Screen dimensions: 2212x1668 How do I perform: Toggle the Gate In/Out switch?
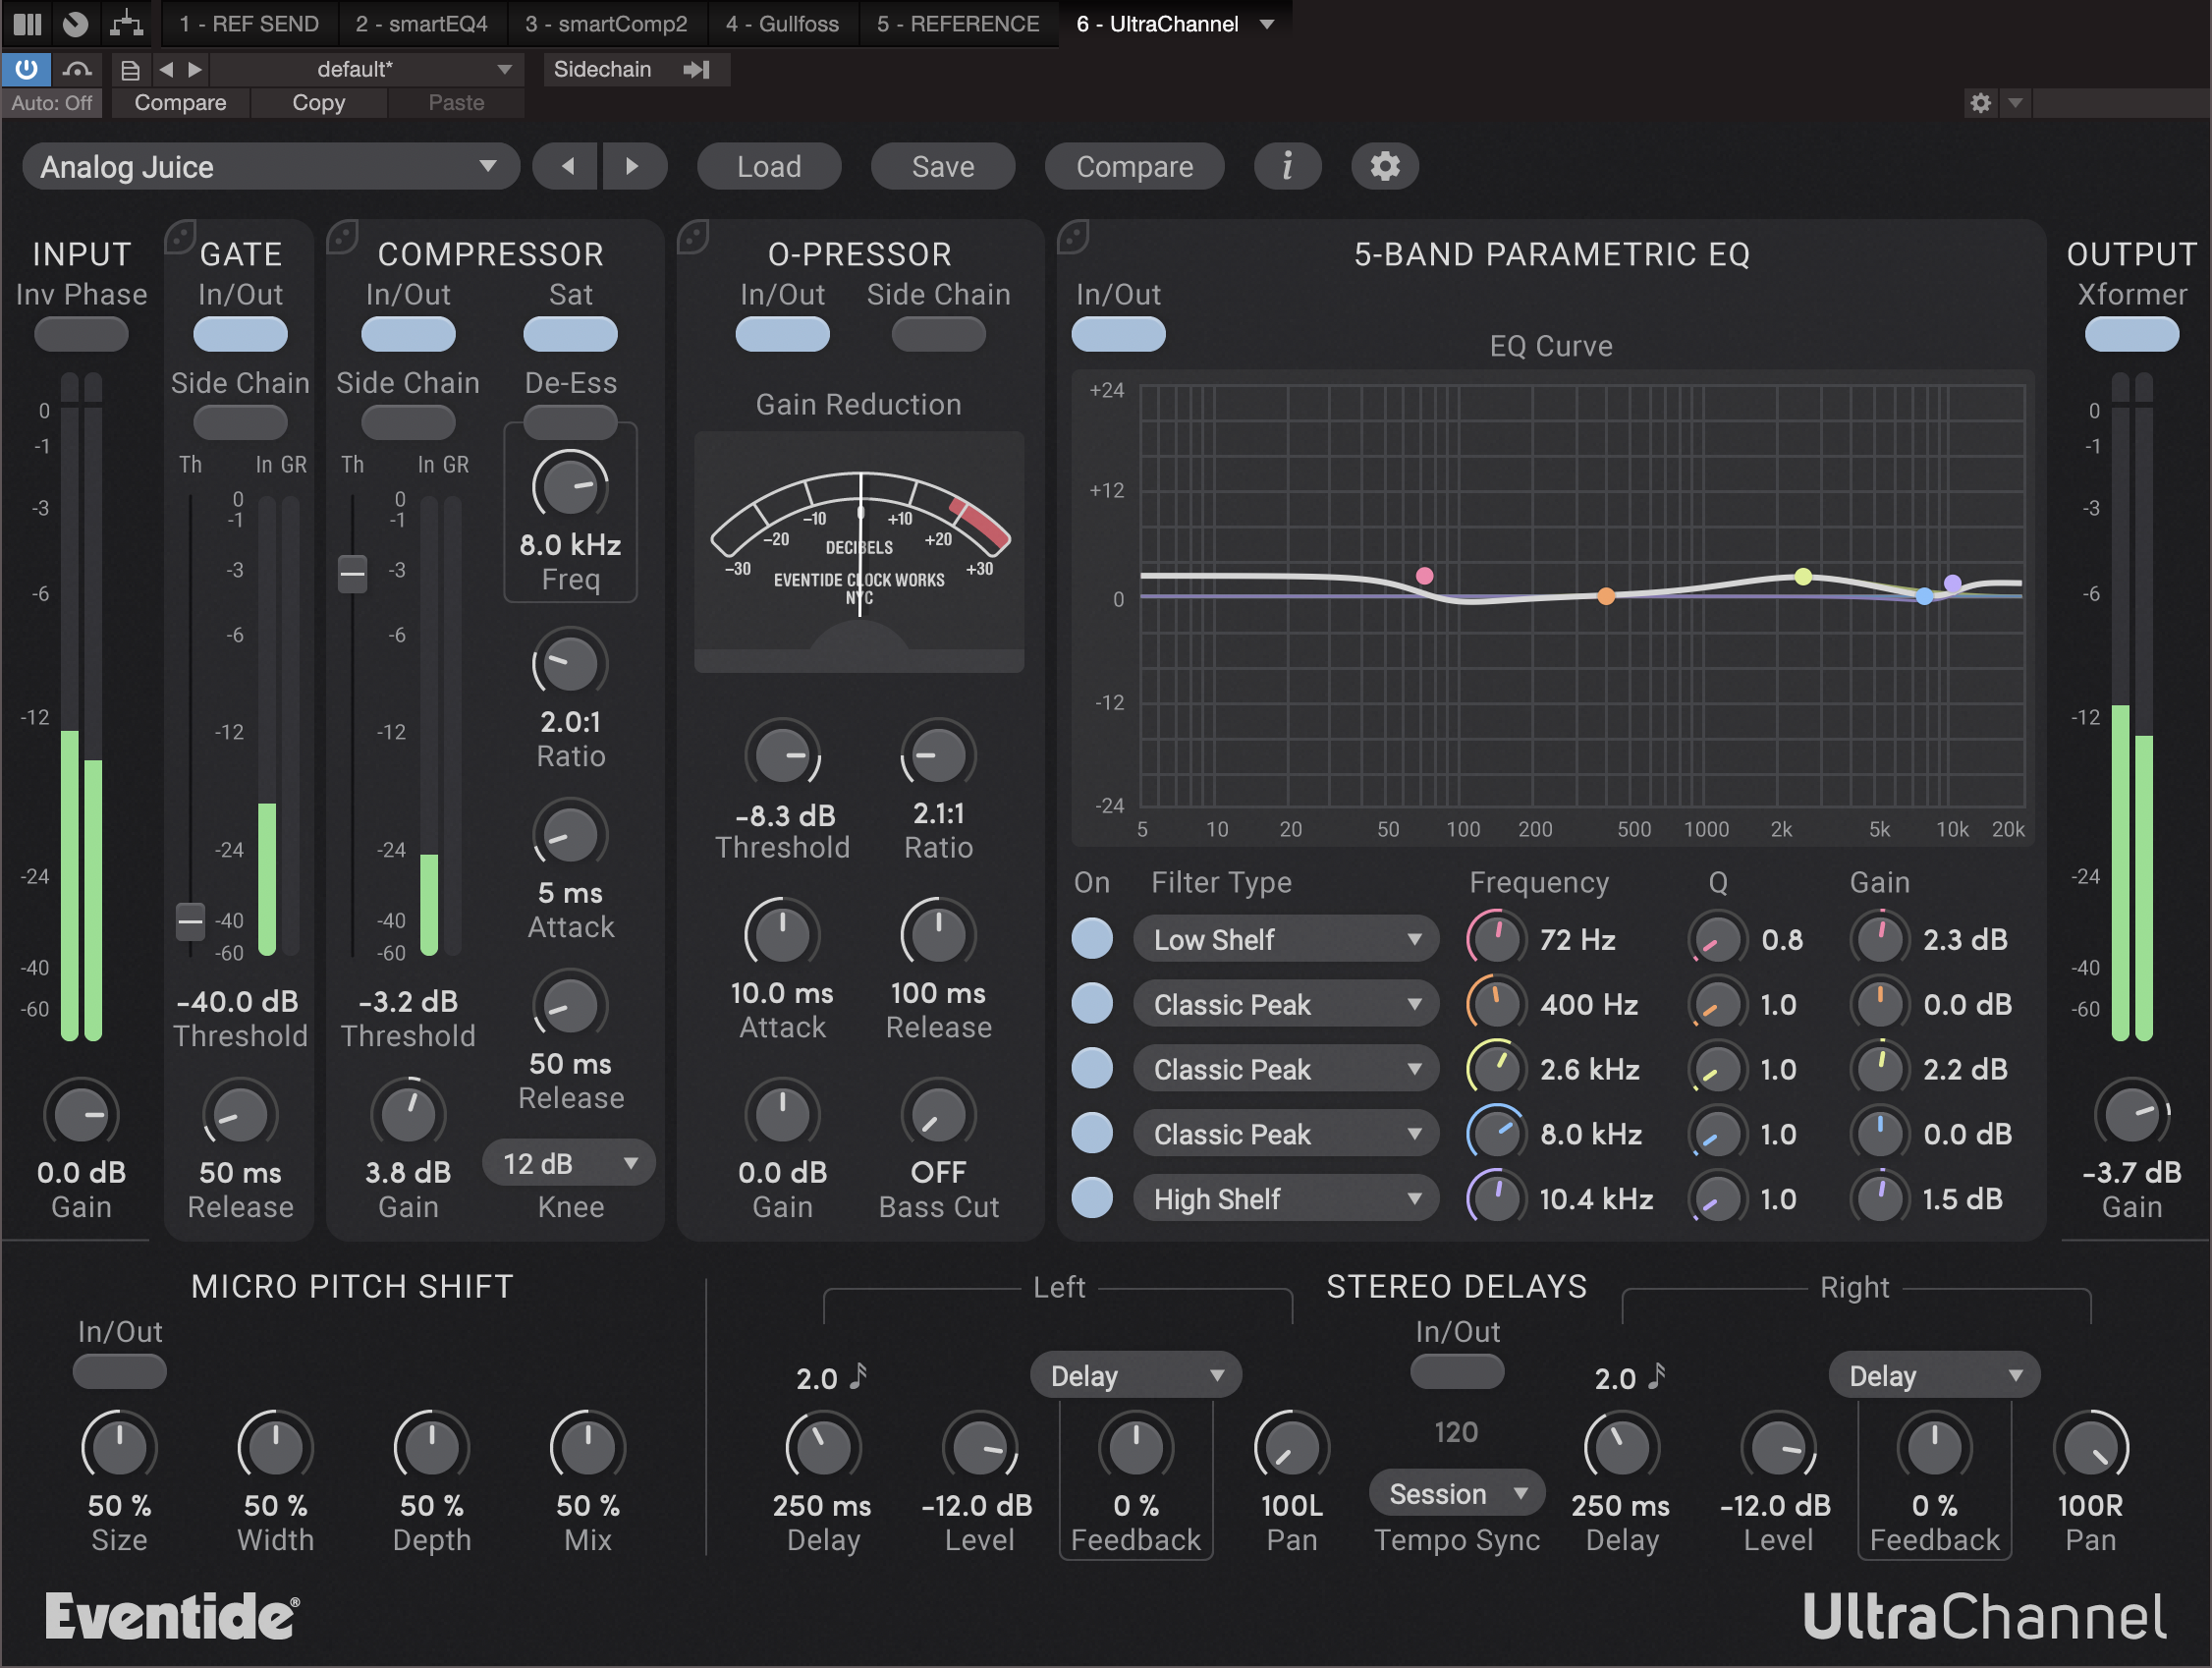tap(240, 333)
